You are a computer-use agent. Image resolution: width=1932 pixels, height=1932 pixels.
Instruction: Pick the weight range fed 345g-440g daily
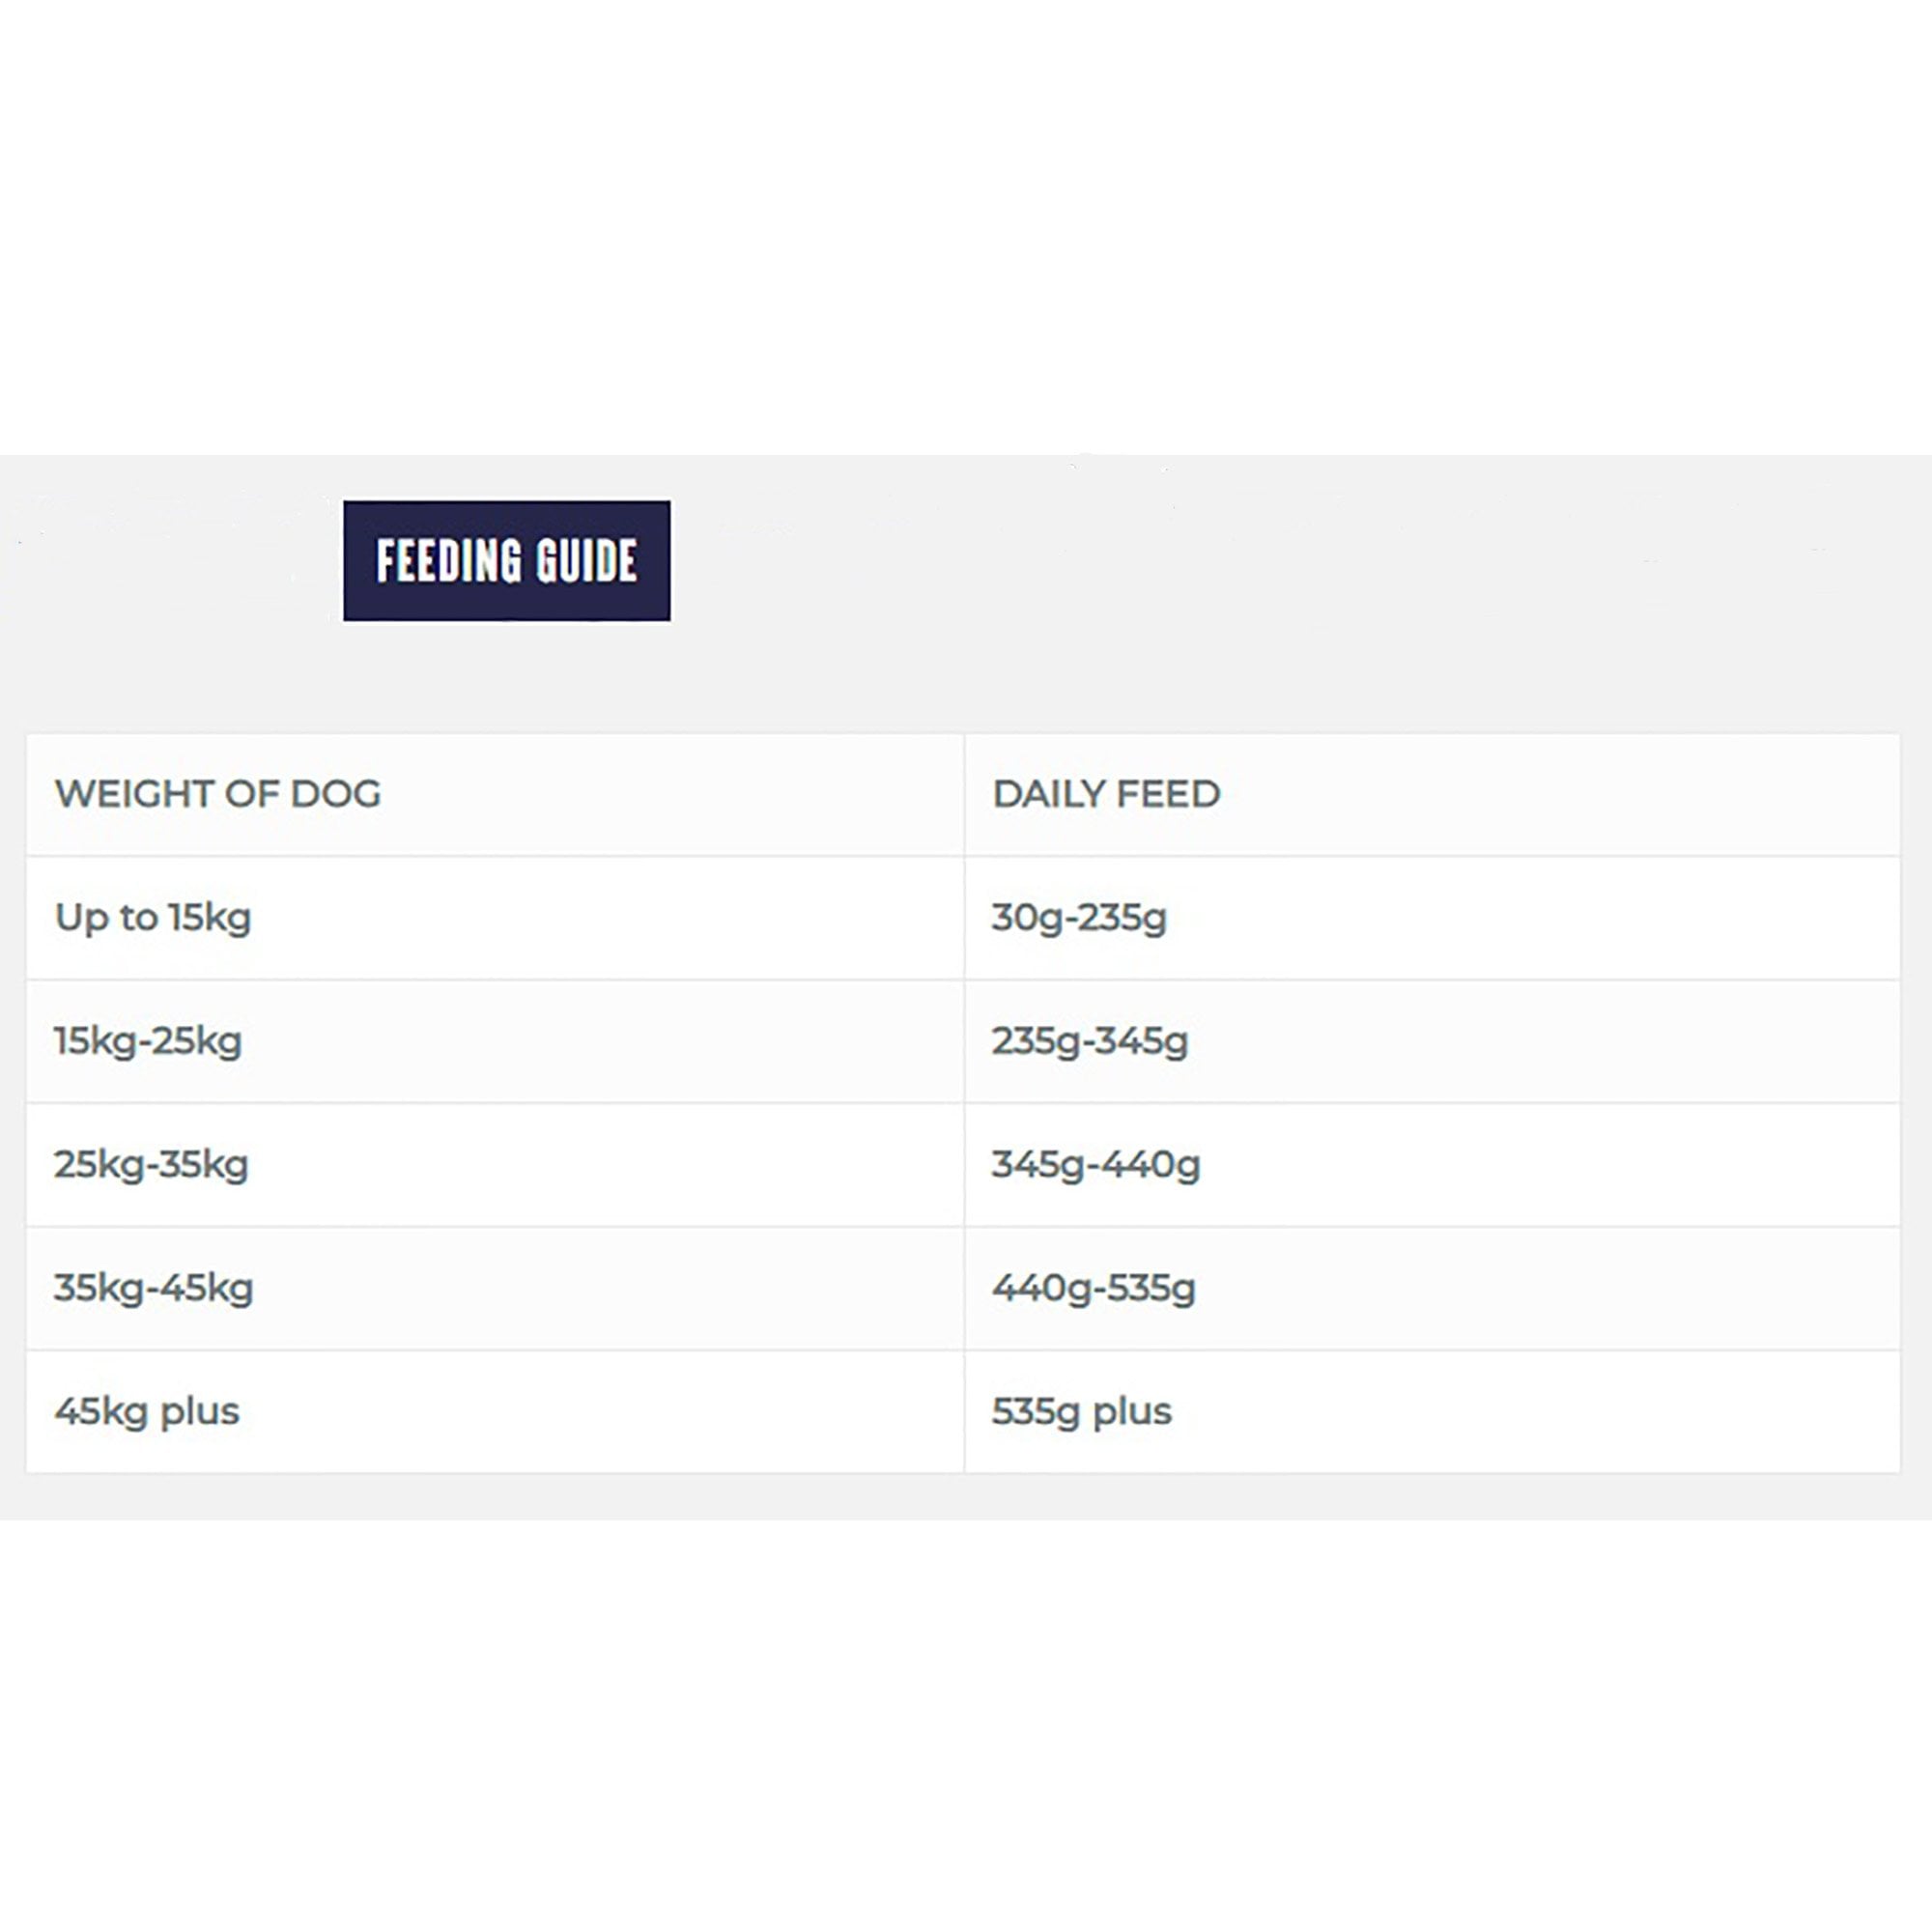click(151, 1165)
